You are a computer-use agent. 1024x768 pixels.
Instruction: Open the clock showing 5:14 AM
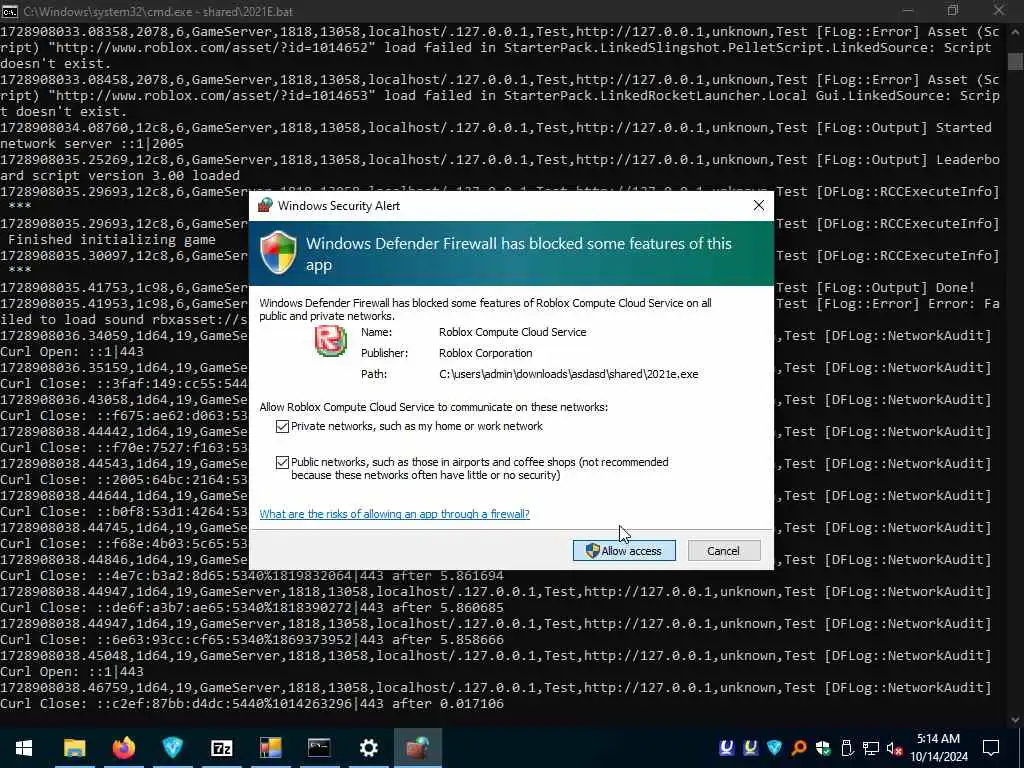tap(938, 748)
